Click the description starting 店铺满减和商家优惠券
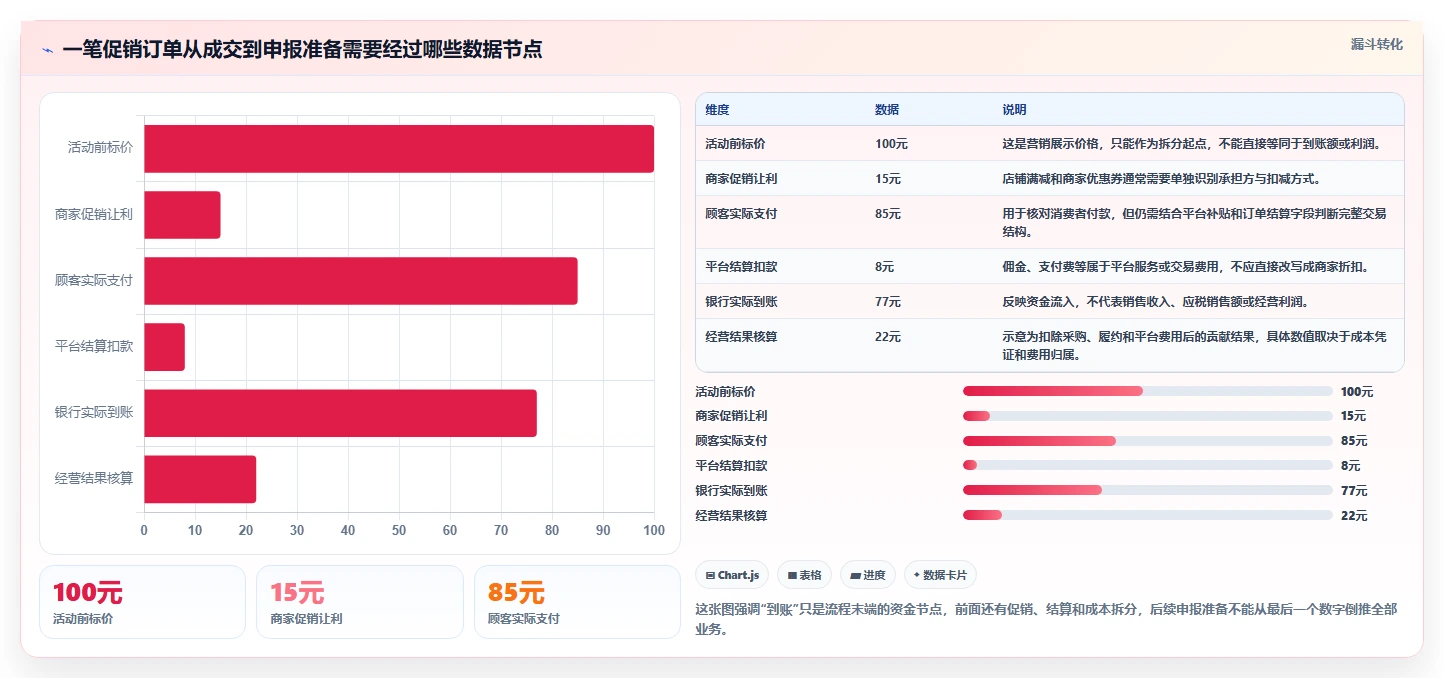Viewport: 1444px width, 678px height. (x=1162, y=178)
